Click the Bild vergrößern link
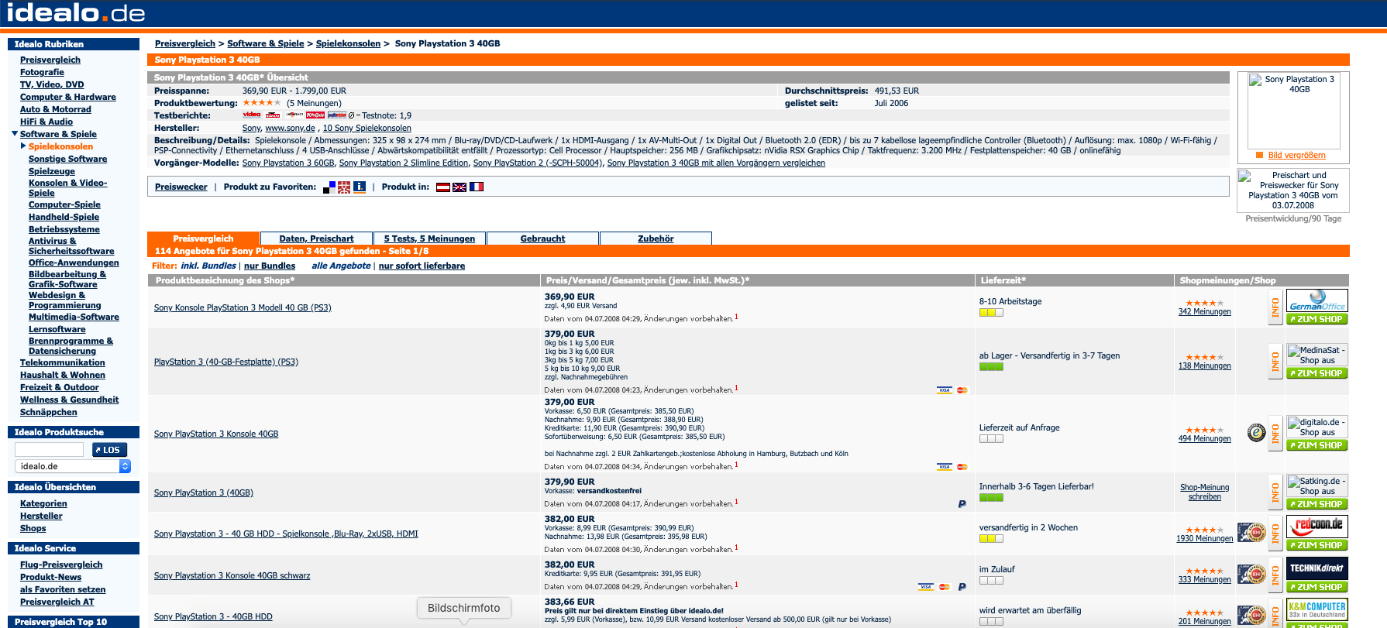1387x628 pixels. 1297,155
